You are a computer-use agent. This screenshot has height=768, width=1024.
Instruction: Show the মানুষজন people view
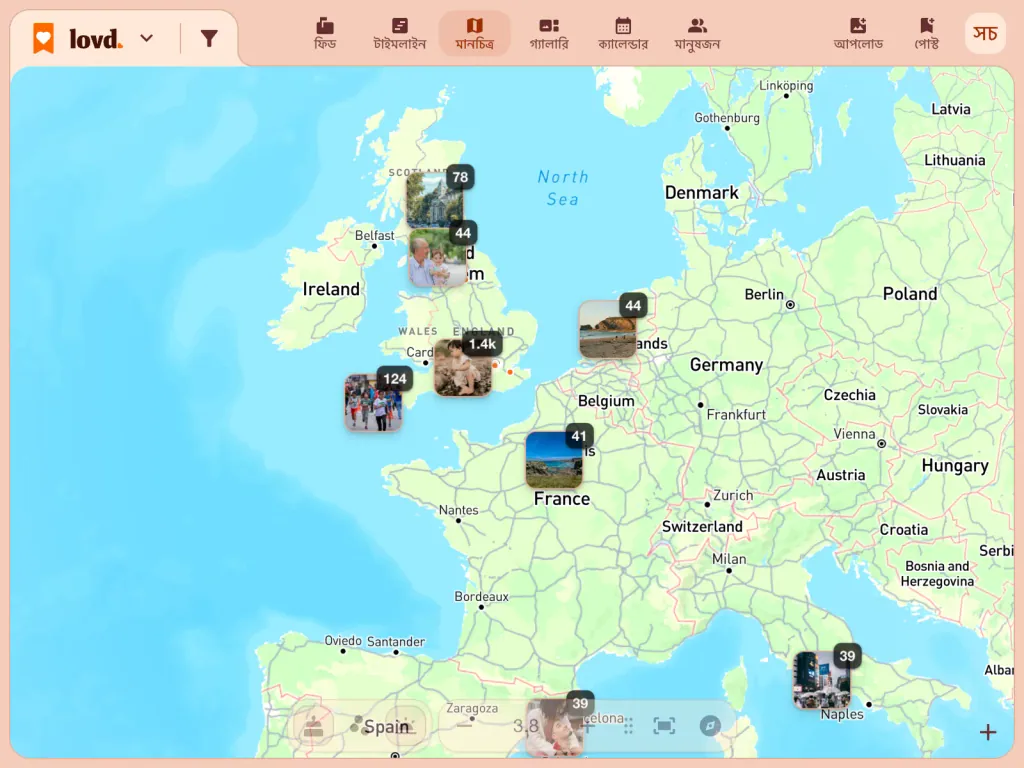(x=697, y=34)
